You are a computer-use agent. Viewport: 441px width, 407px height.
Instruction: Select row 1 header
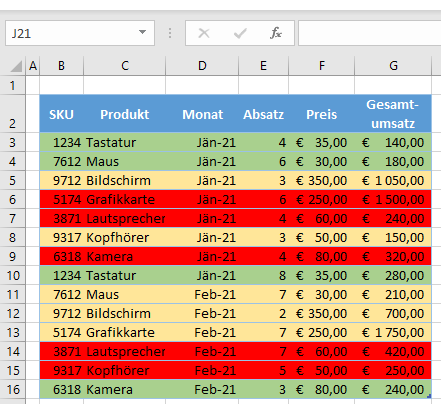click(x=13, y=85)
